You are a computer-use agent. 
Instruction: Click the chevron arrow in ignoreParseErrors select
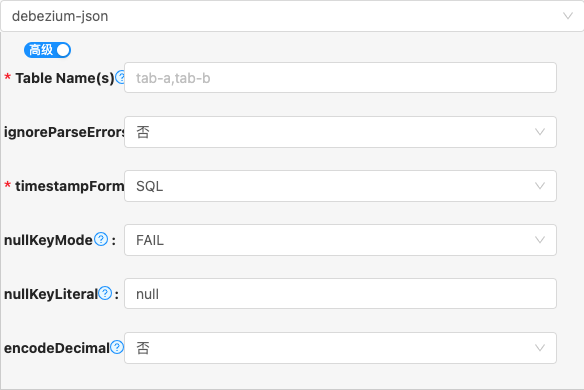[540, 132]
